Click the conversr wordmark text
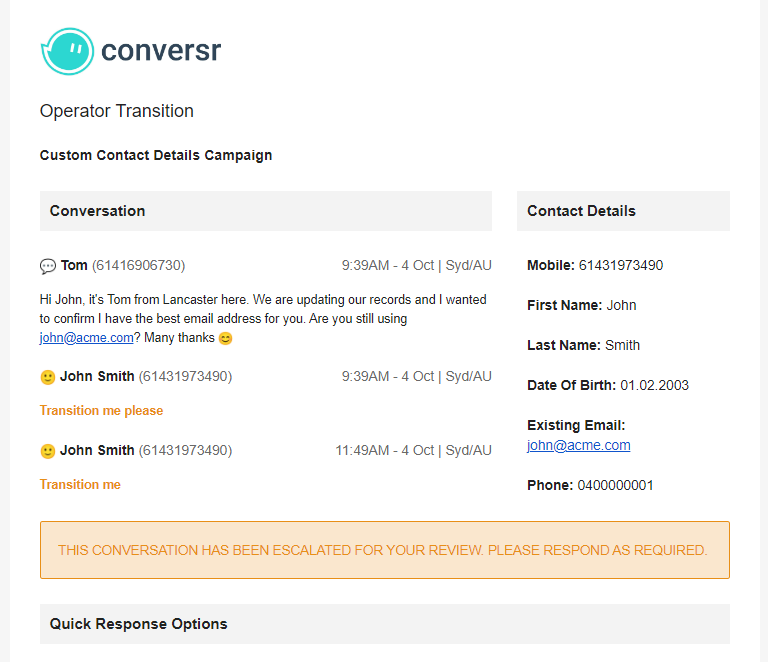The height and width of the screenshot is (662, 768). (161, 50)
